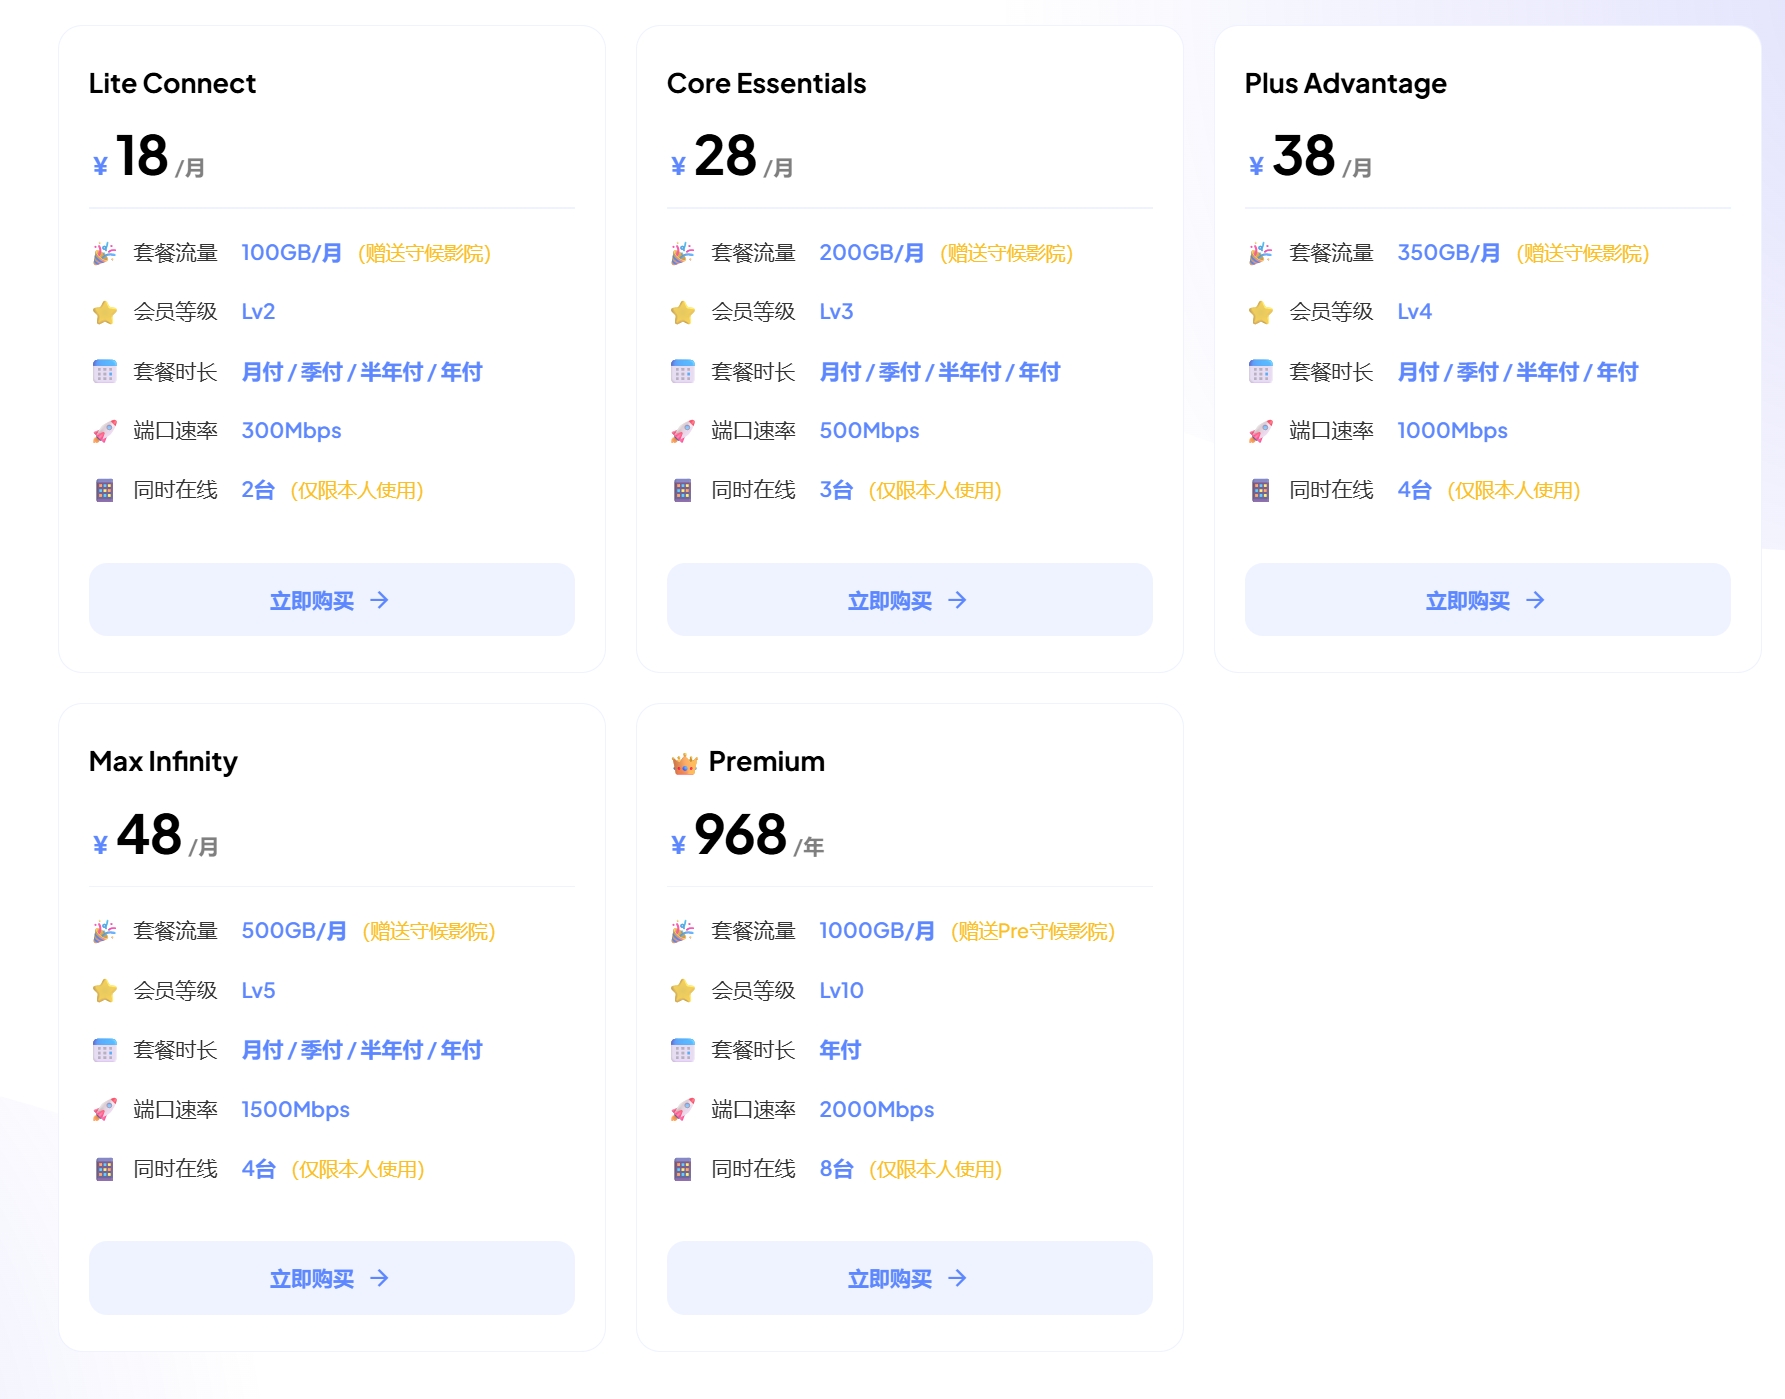The height and width of the screenshot is (1399, 1785).
Task: Click 赠送Pre守候影院 note in Premium
Action: pos(1032,931)
